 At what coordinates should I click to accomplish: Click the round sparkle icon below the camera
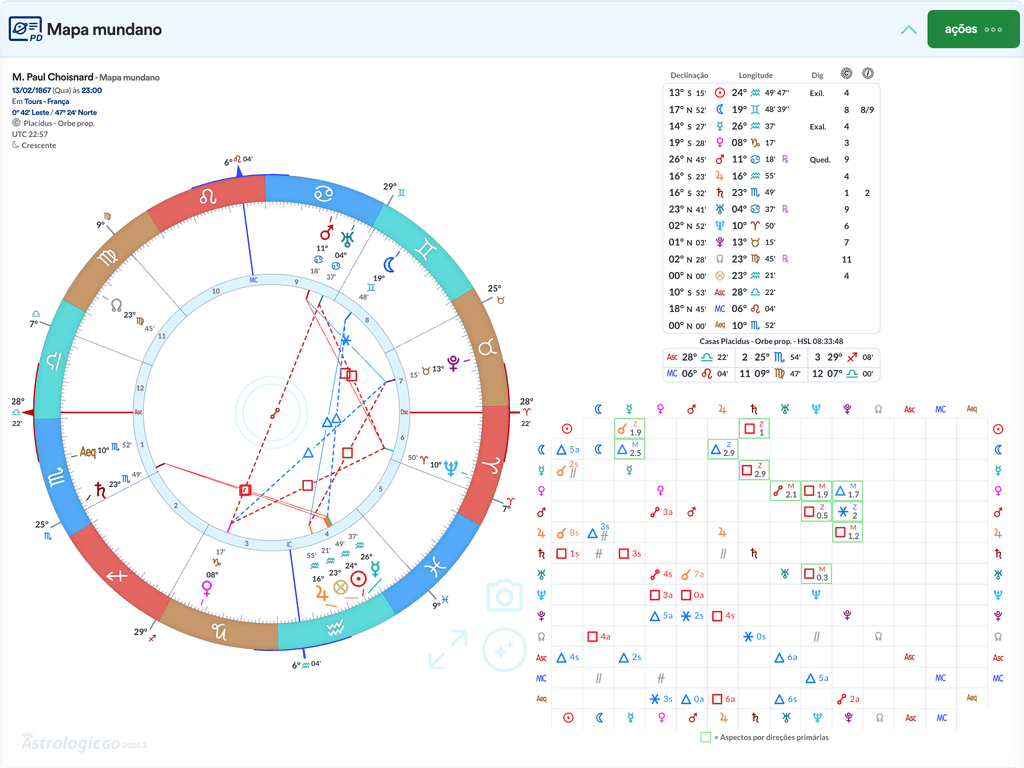[x=504, y=650]
